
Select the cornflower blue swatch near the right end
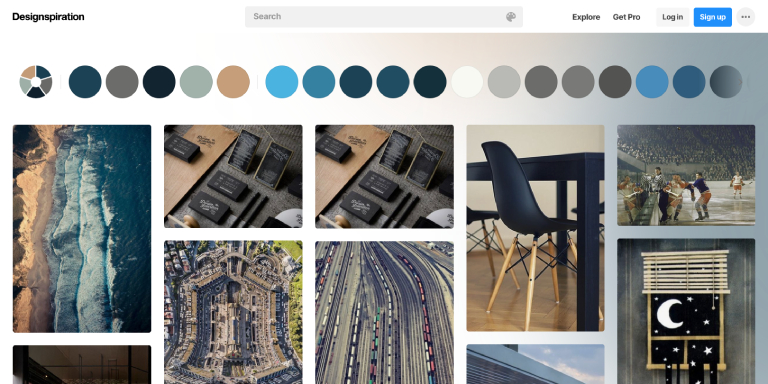pyautogui.click(x=652, y=82)
